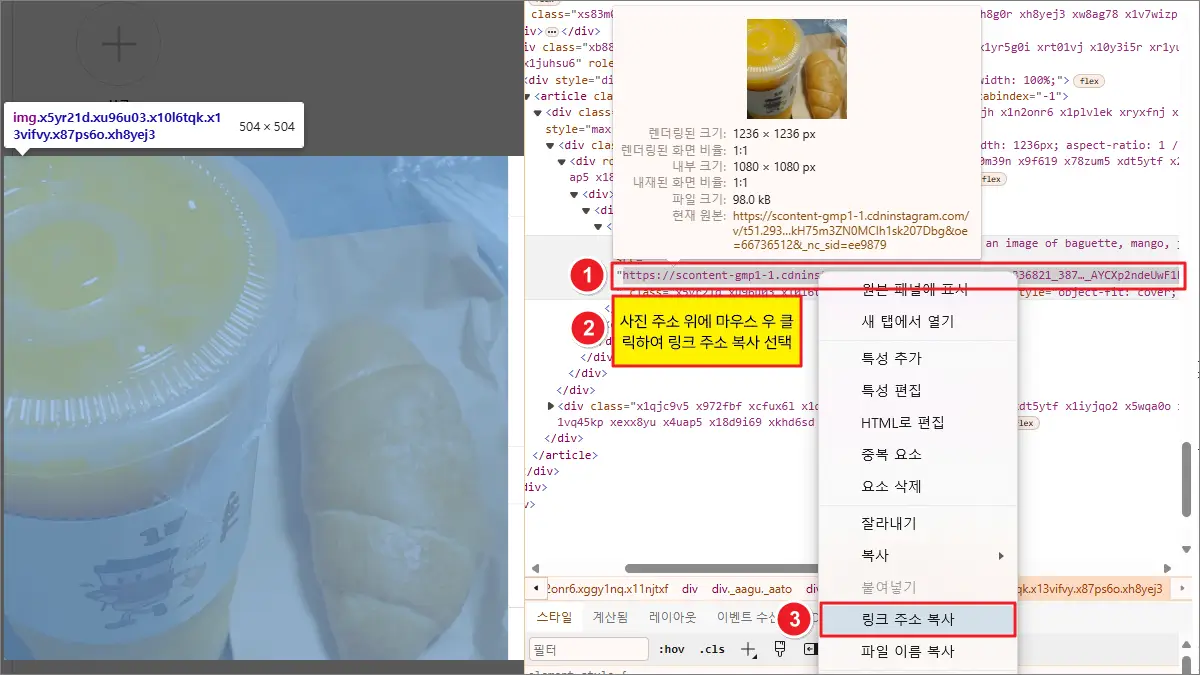Screen dimensions: 1200x675
Task: Toggle the :hov element state button
Action: (x=671, y=649)
